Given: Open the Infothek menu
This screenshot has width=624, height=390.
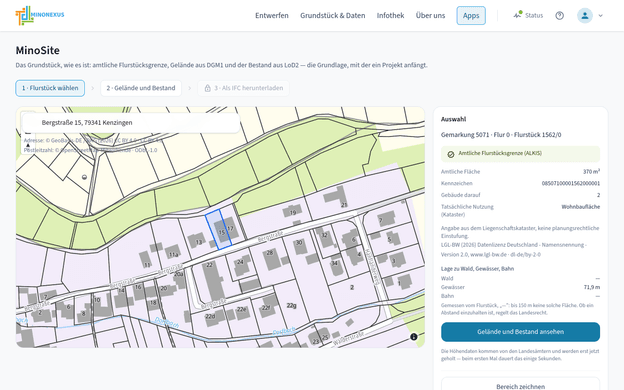Looking at the screenshot, I should pos(390,16).
